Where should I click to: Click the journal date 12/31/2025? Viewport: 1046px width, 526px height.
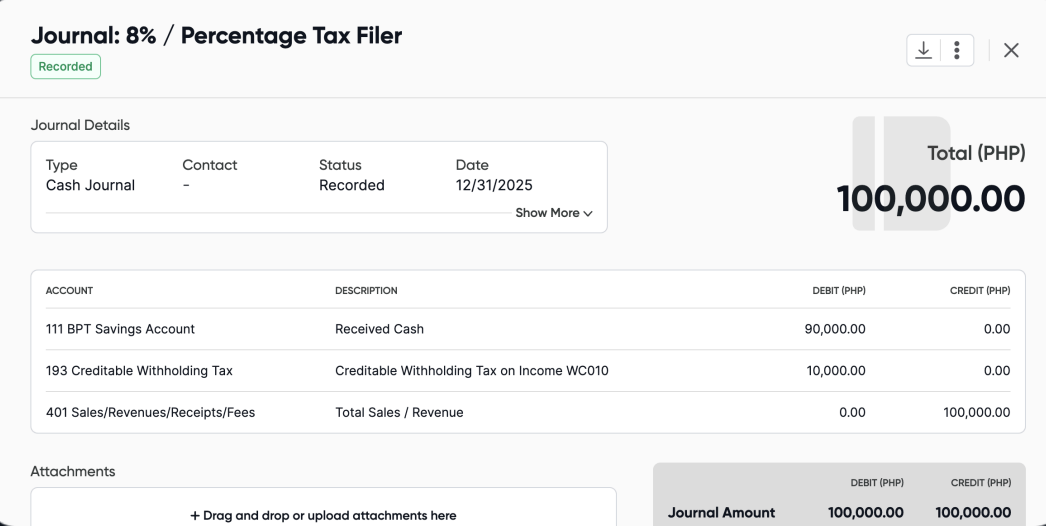(x=494, y=185)
